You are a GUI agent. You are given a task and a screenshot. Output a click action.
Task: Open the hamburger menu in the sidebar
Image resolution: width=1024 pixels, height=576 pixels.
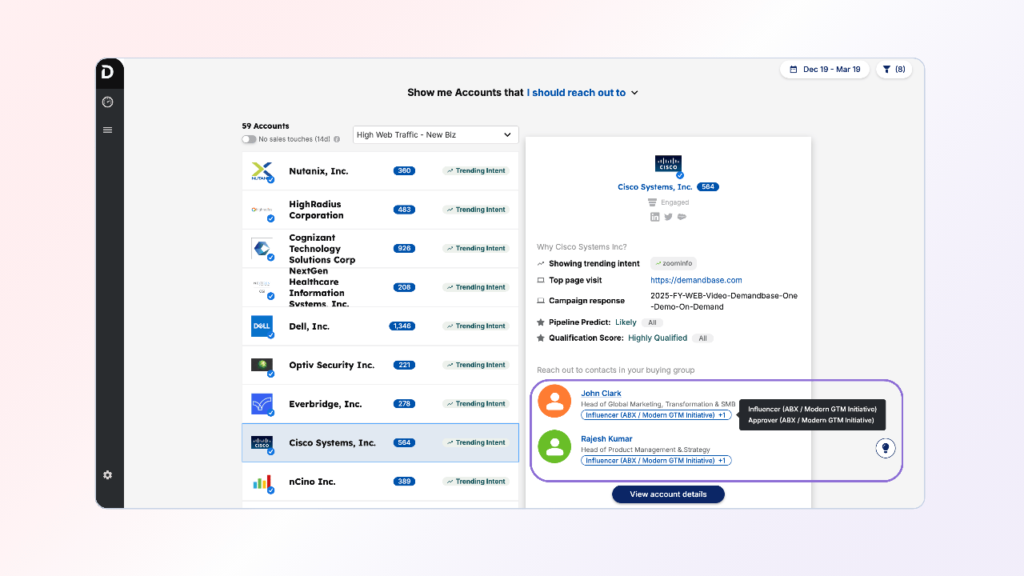108,130
